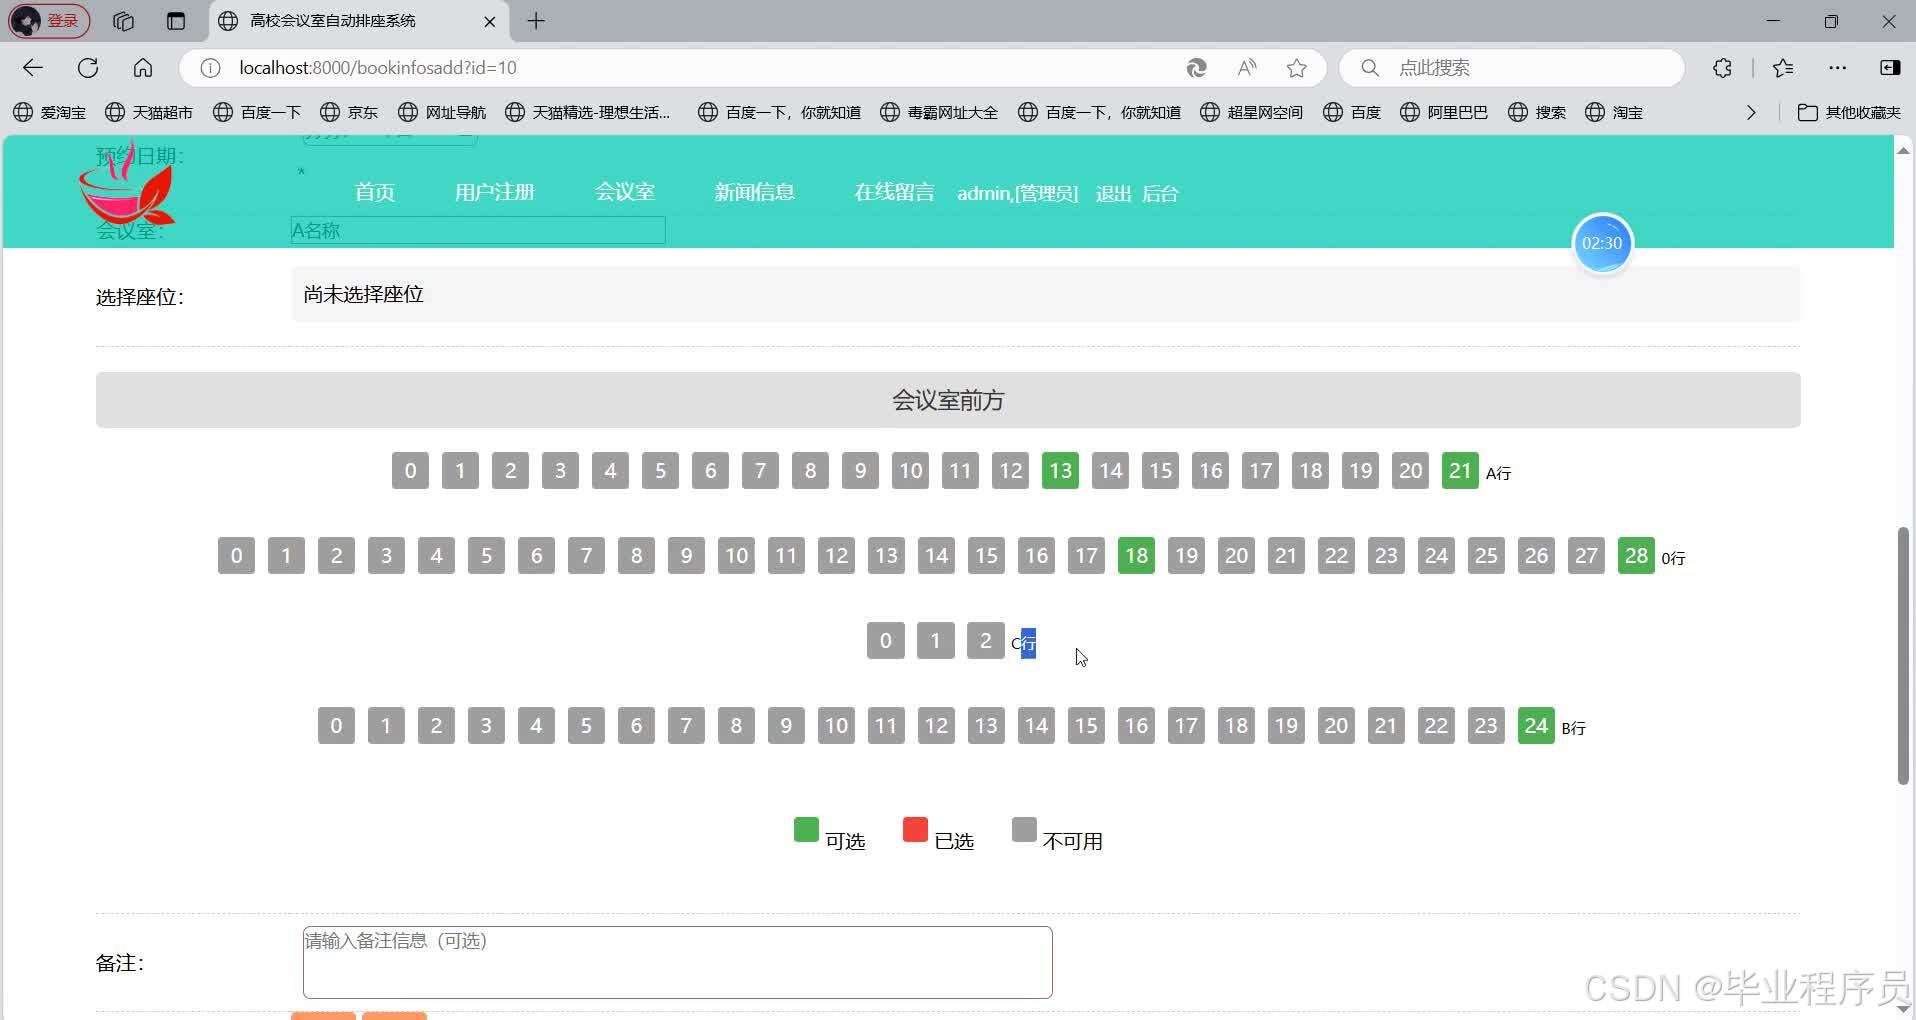Select seat 18 in row 0
Screen dimensions: 1916x1020
pyautogui.click(x=1136, y=555)
